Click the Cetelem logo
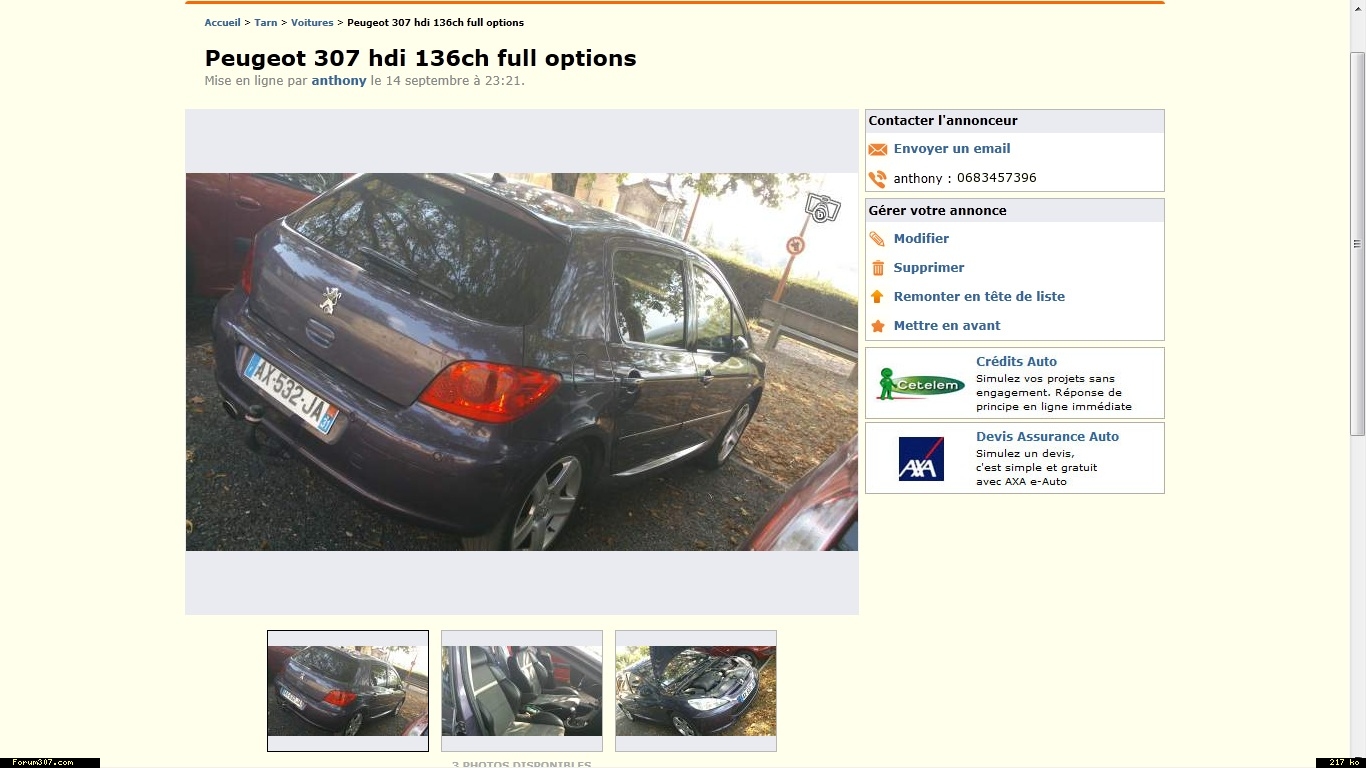Viewport: 1366px width, 768px height. coord(920,384)
